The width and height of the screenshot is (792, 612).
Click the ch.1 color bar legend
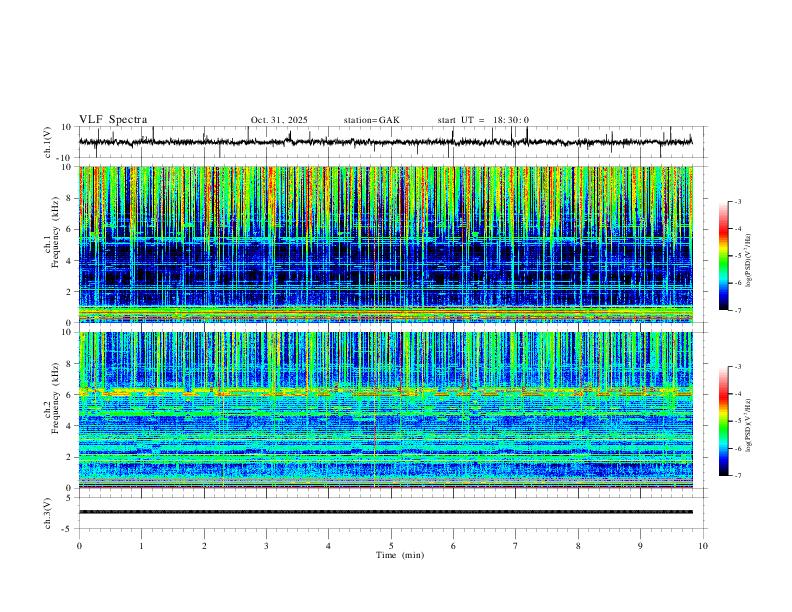pos(723,255)
